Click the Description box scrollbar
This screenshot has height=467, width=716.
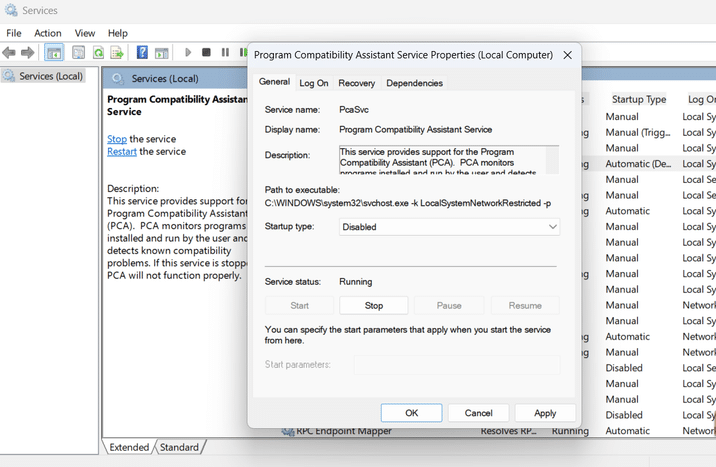(x=552, y=160)
